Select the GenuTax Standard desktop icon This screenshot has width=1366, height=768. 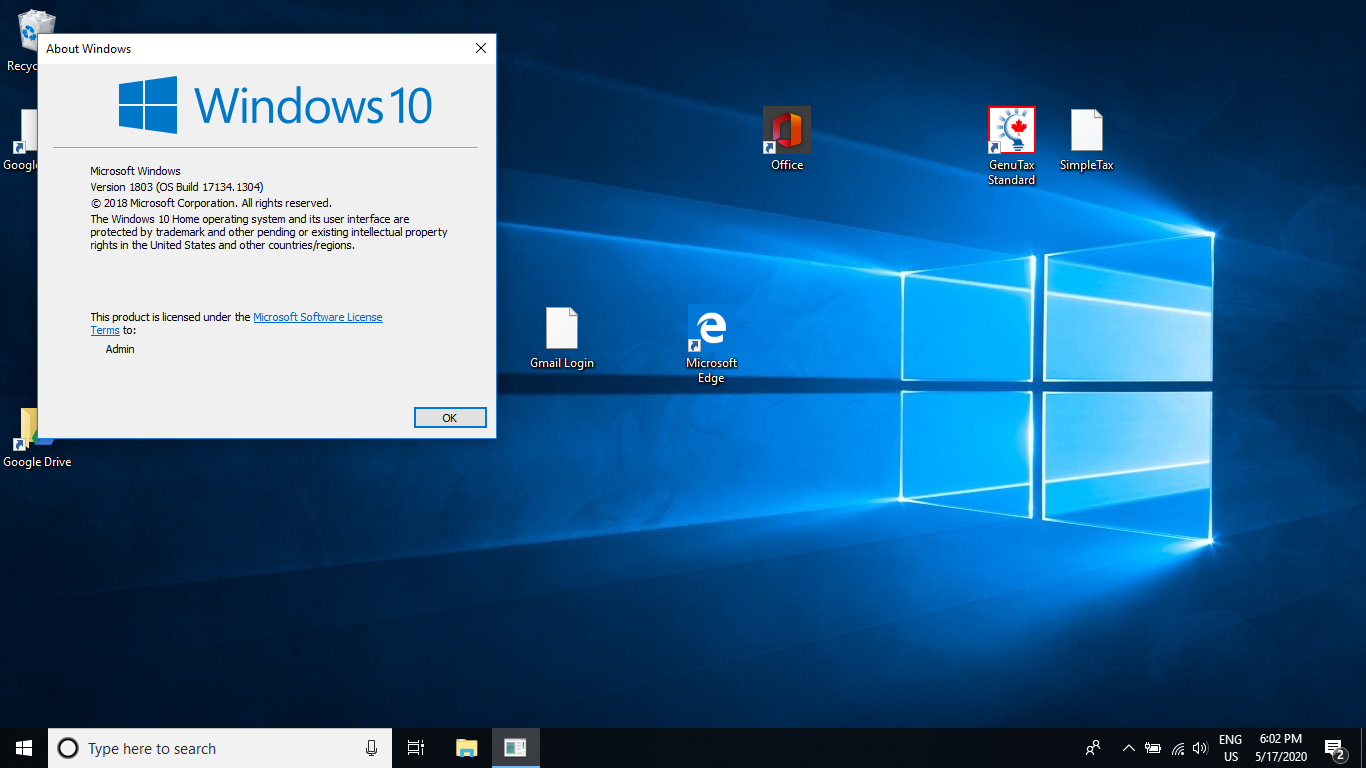[1011, 146]
